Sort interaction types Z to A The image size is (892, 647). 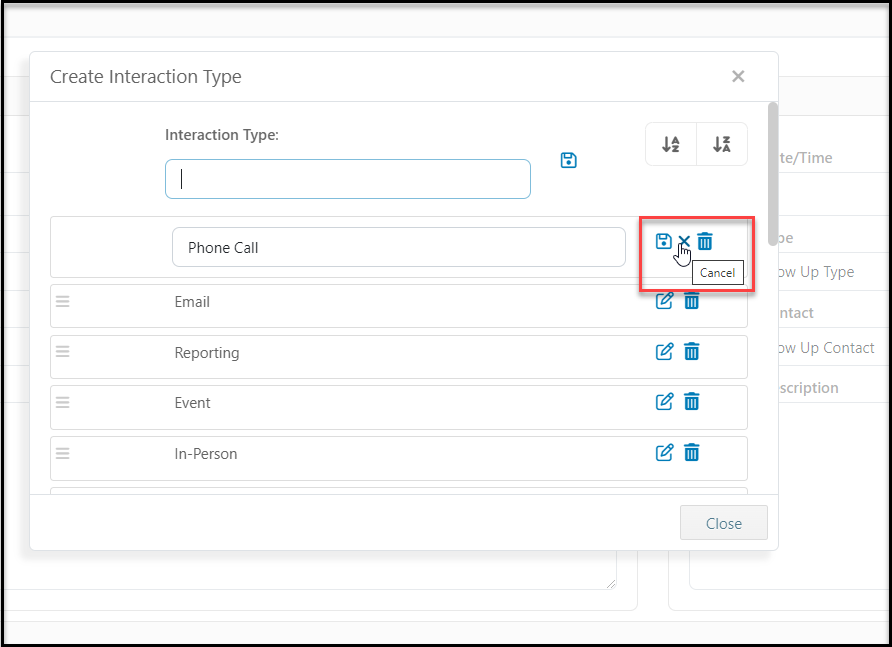(x=722, y=144)
